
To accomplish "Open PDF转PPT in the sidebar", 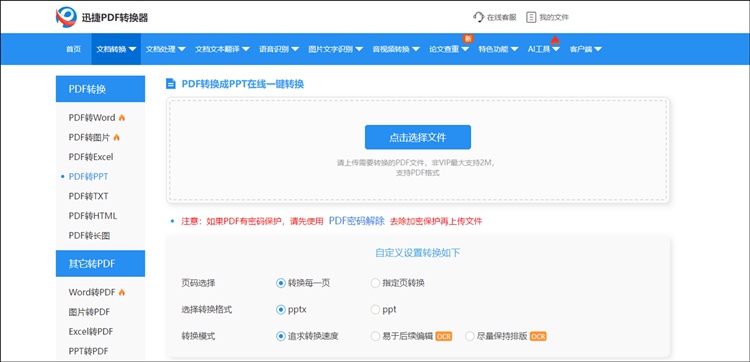I will click(x=88, y=177).
